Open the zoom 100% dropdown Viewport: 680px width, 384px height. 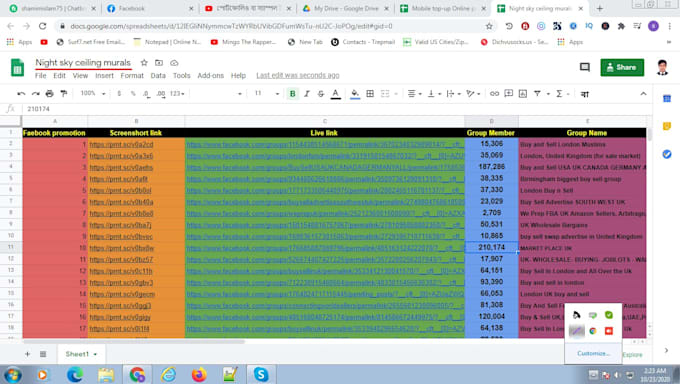click(x=93, y=94)
